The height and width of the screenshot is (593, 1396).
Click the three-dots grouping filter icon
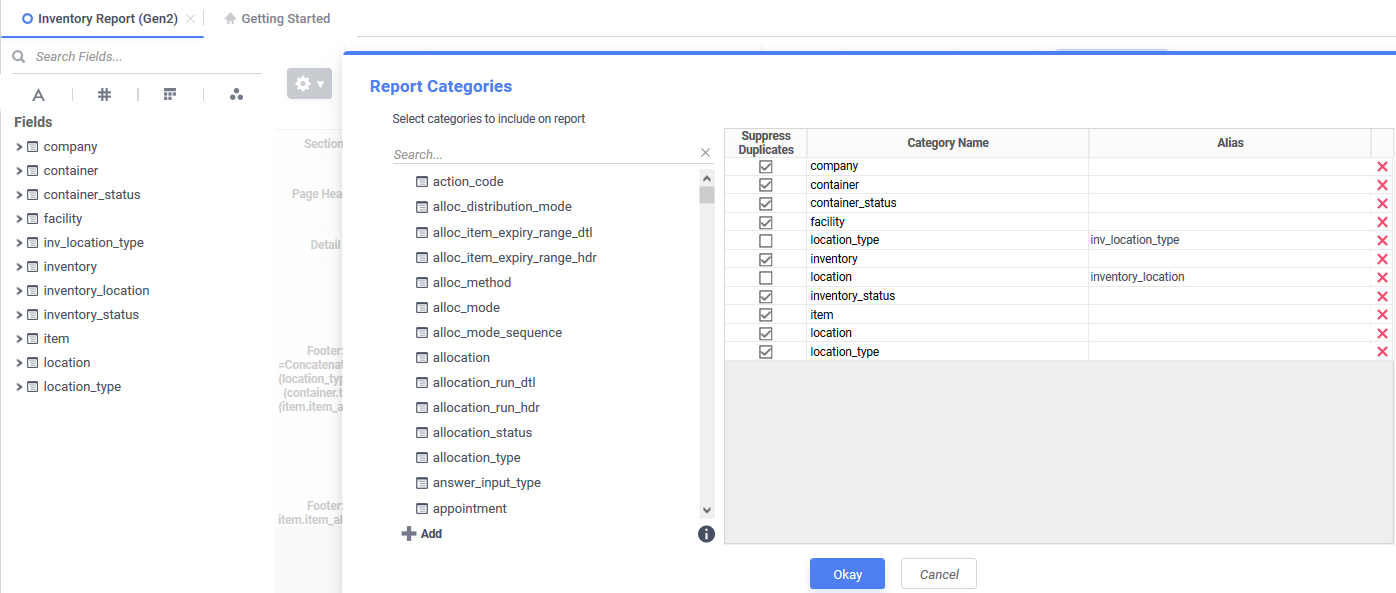[236, 95]
